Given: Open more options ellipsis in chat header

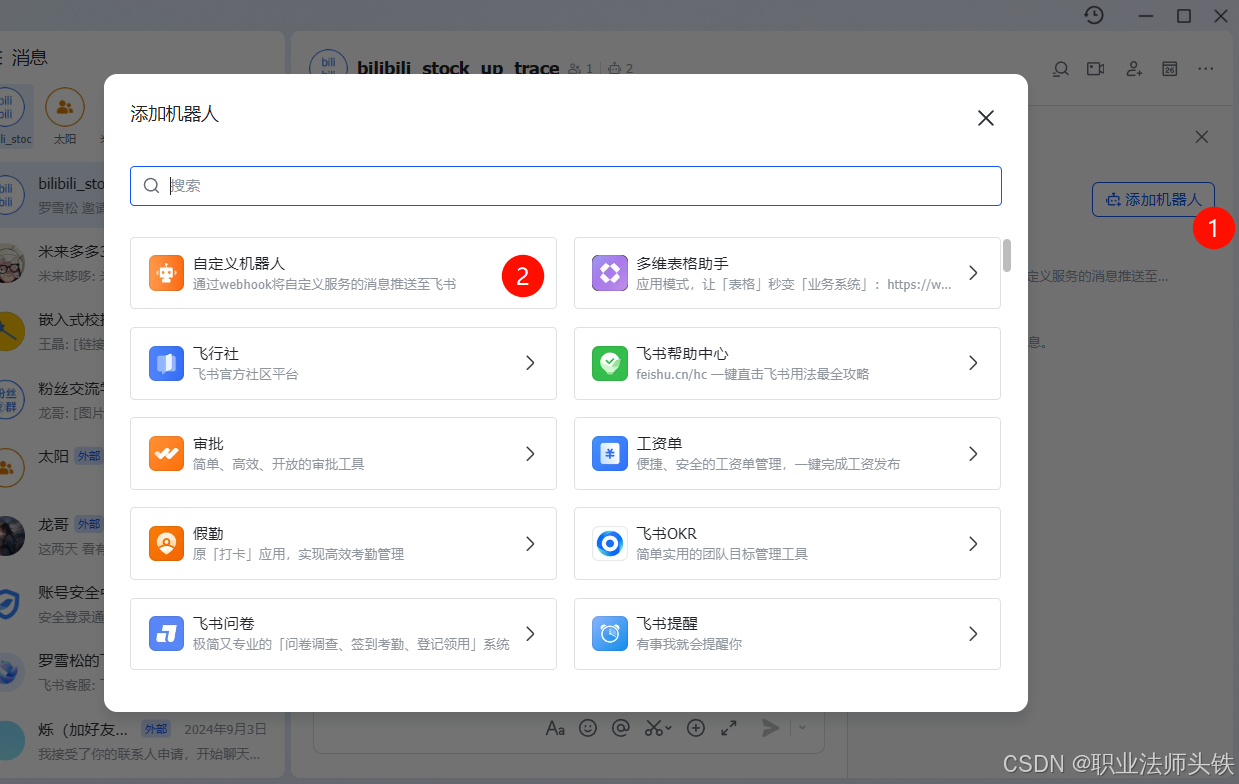Looking at the screenshot, I should pos(1206,69).
